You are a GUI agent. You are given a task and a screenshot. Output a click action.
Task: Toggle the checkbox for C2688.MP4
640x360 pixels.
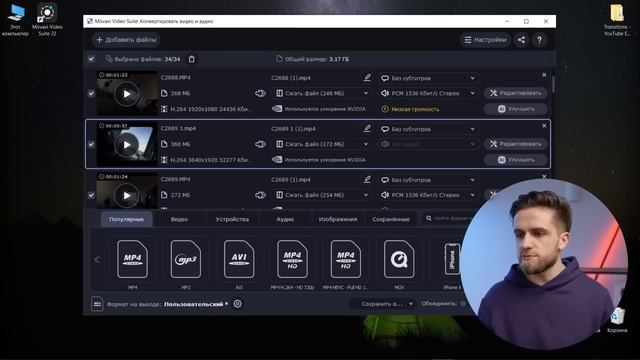pos(91,93)
